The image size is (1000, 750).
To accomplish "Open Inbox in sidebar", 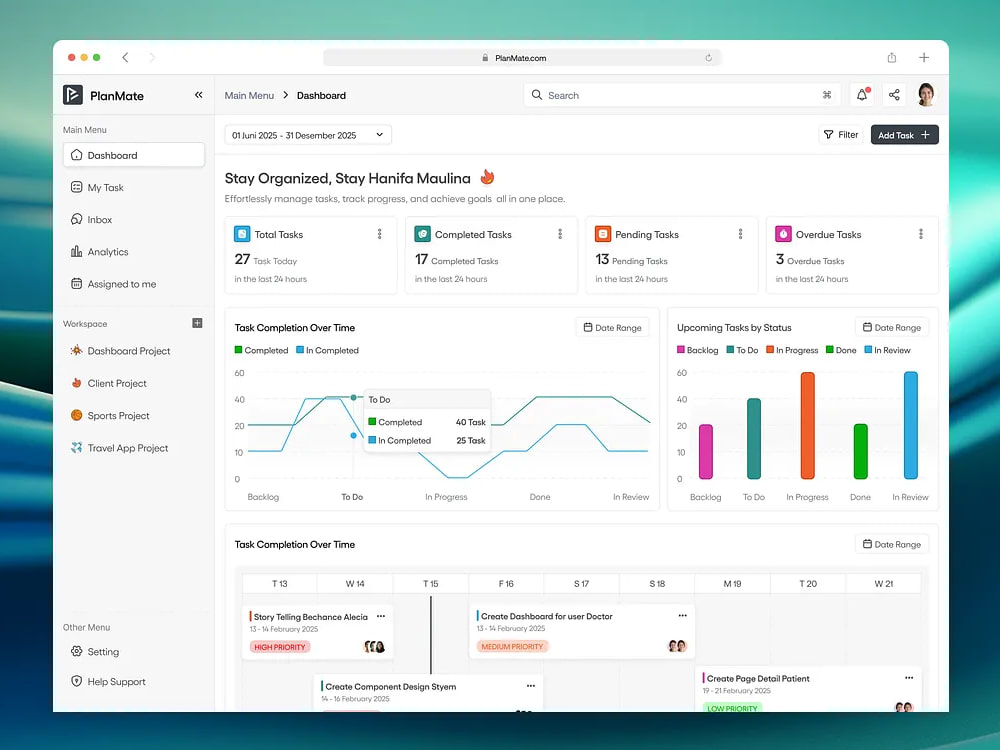I will (134, 219).
